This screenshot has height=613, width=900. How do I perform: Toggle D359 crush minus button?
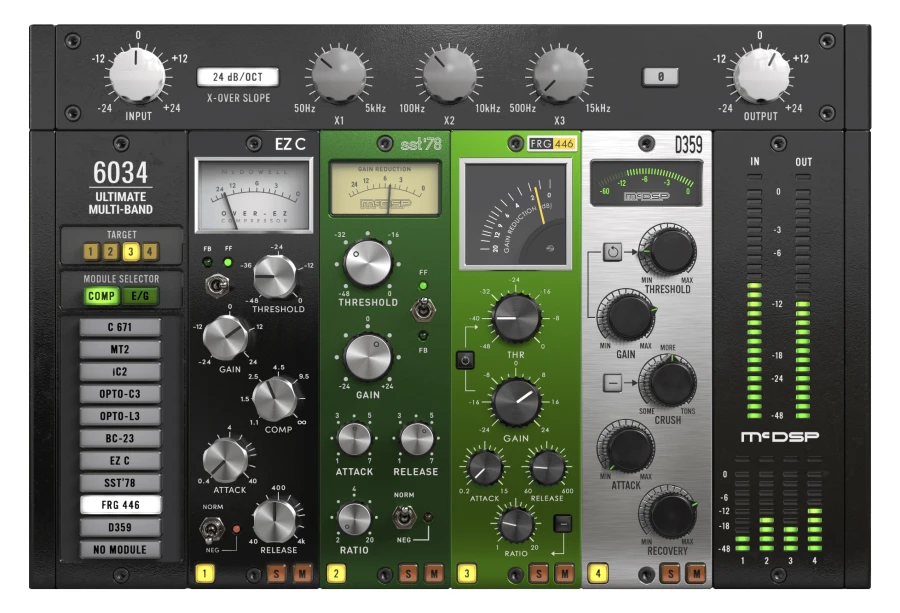[612, 382]
